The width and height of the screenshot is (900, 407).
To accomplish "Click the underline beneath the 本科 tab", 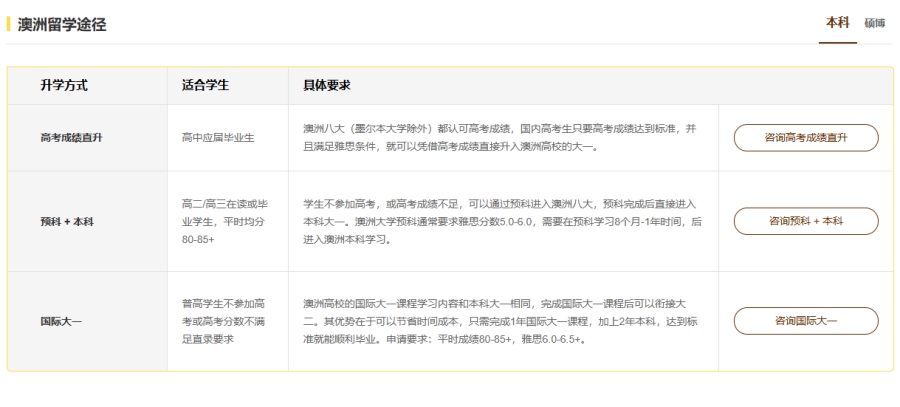I will click(837, 42).
